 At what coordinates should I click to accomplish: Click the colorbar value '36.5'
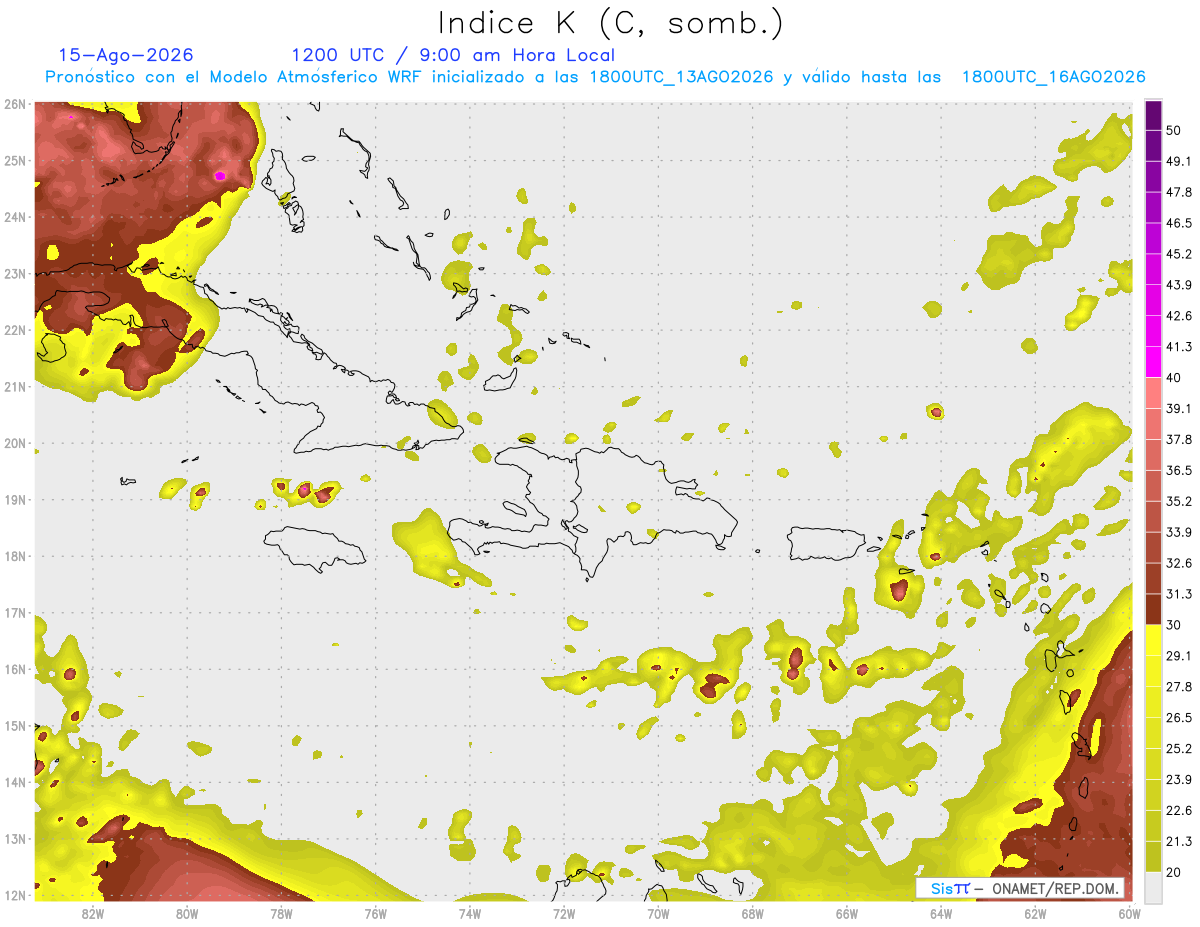coord(1178,470)
